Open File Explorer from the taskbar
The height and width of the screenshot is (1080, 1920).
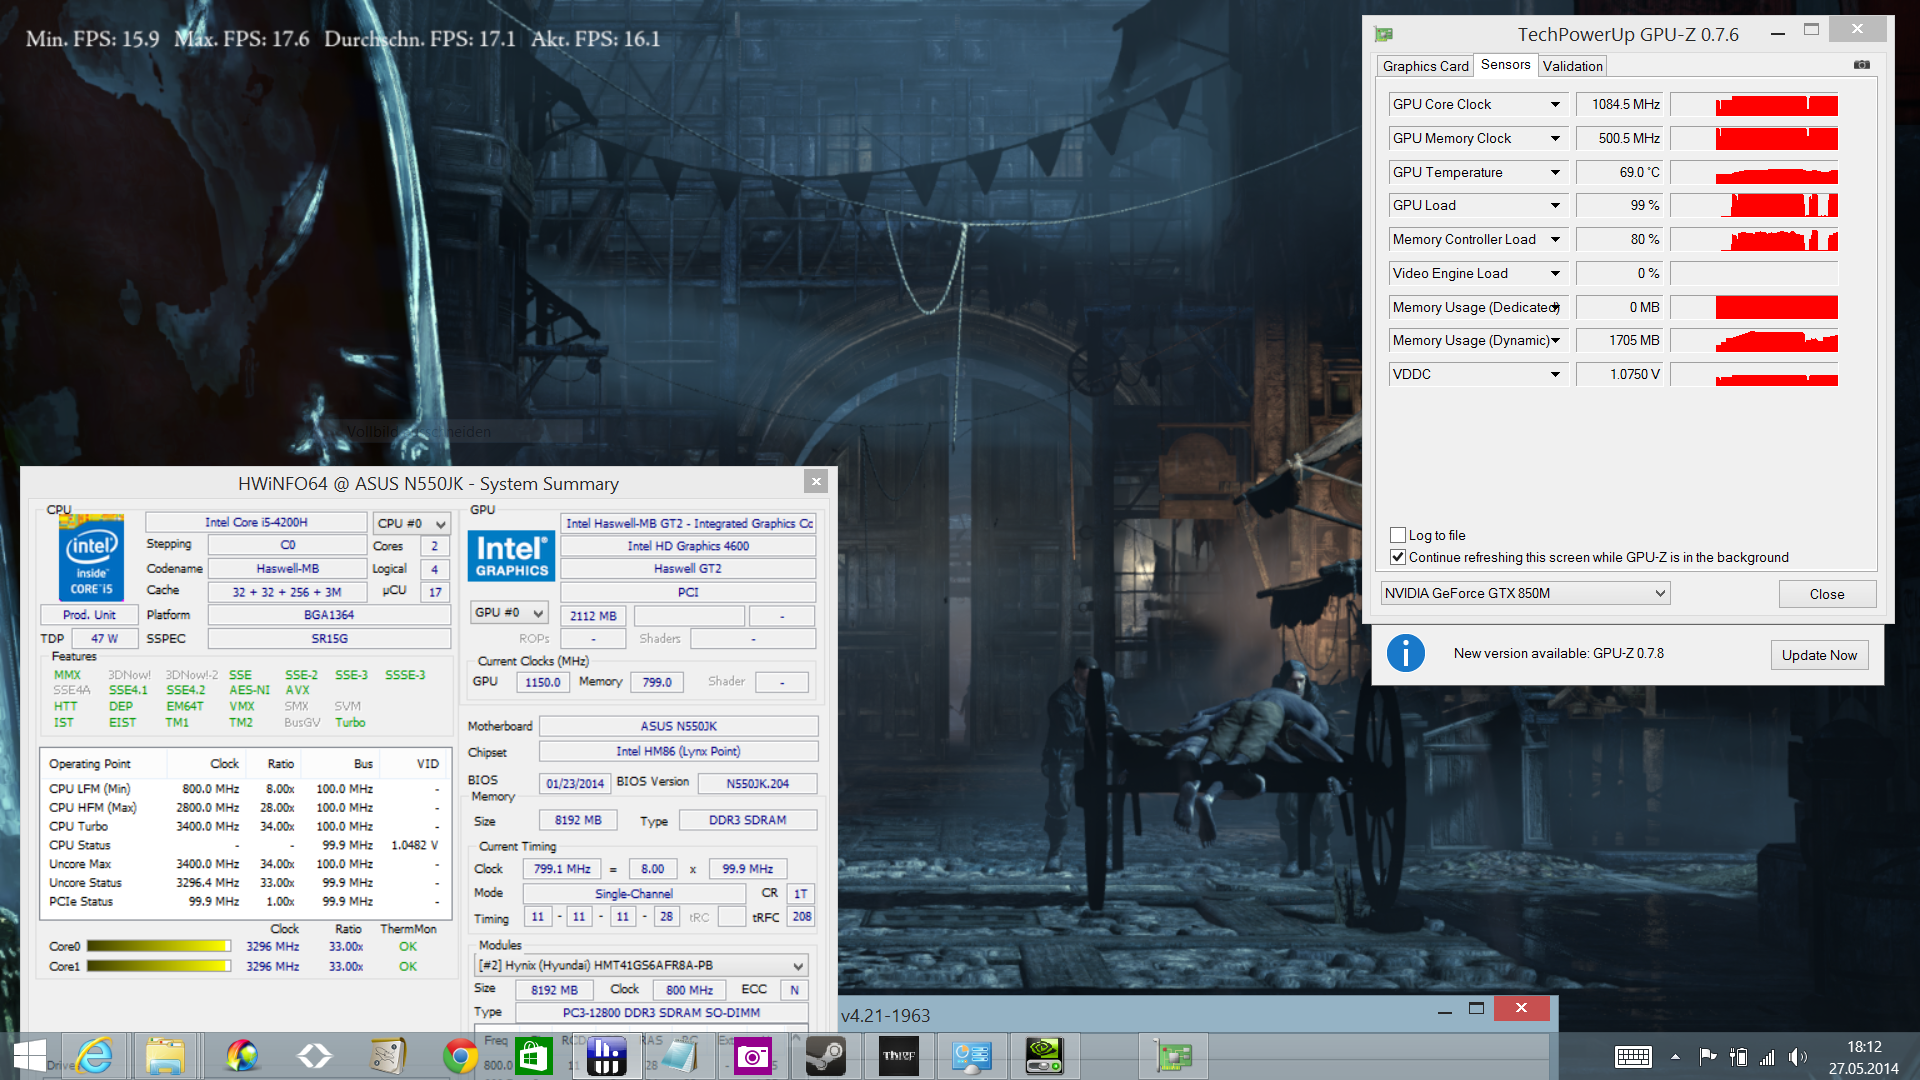(x=166, y=1056)
